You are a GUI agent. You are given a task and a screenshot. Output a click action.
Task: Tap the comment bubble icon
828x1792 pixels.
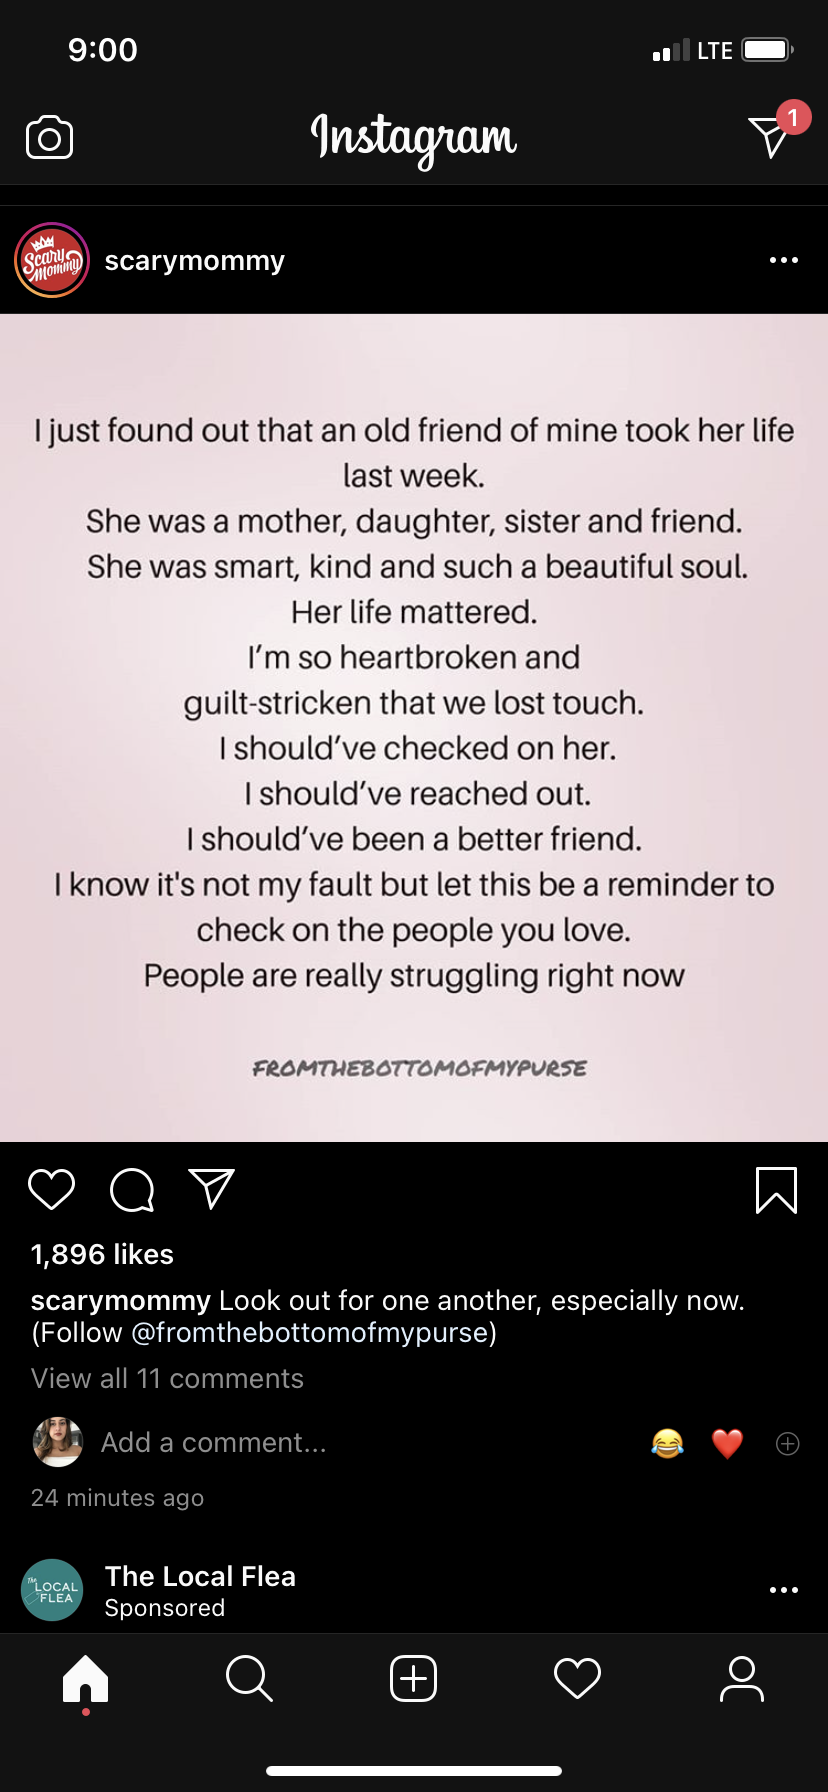tap(132, 1190)
